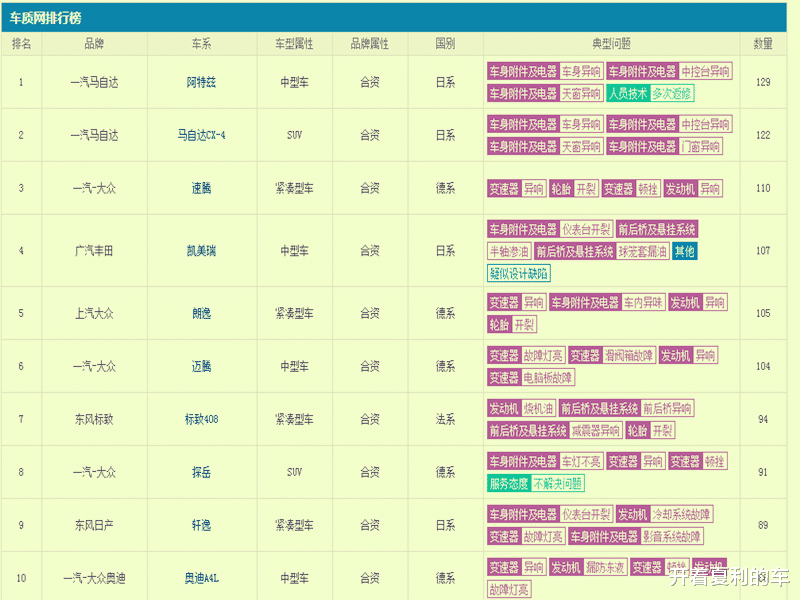This screenshot has width=800, height=600.
Task: Click the 数量 column header
Action: coord(763,44)
